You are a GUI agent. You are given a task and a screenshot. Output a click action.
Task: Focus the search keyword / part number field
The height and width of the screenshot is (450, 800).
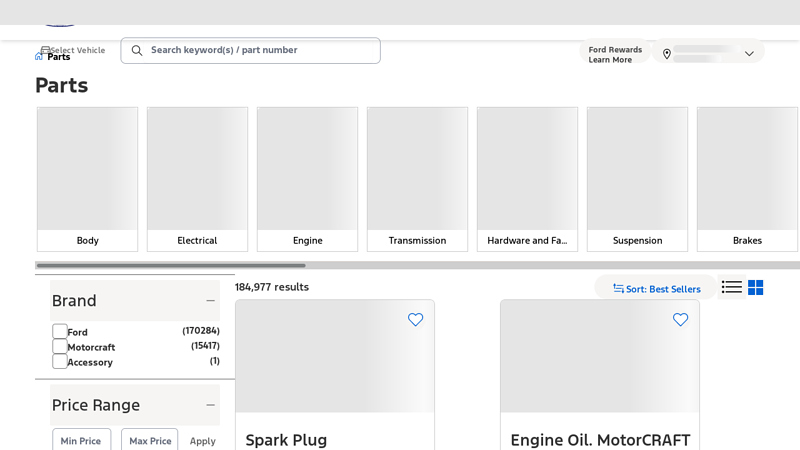(251, 51)
